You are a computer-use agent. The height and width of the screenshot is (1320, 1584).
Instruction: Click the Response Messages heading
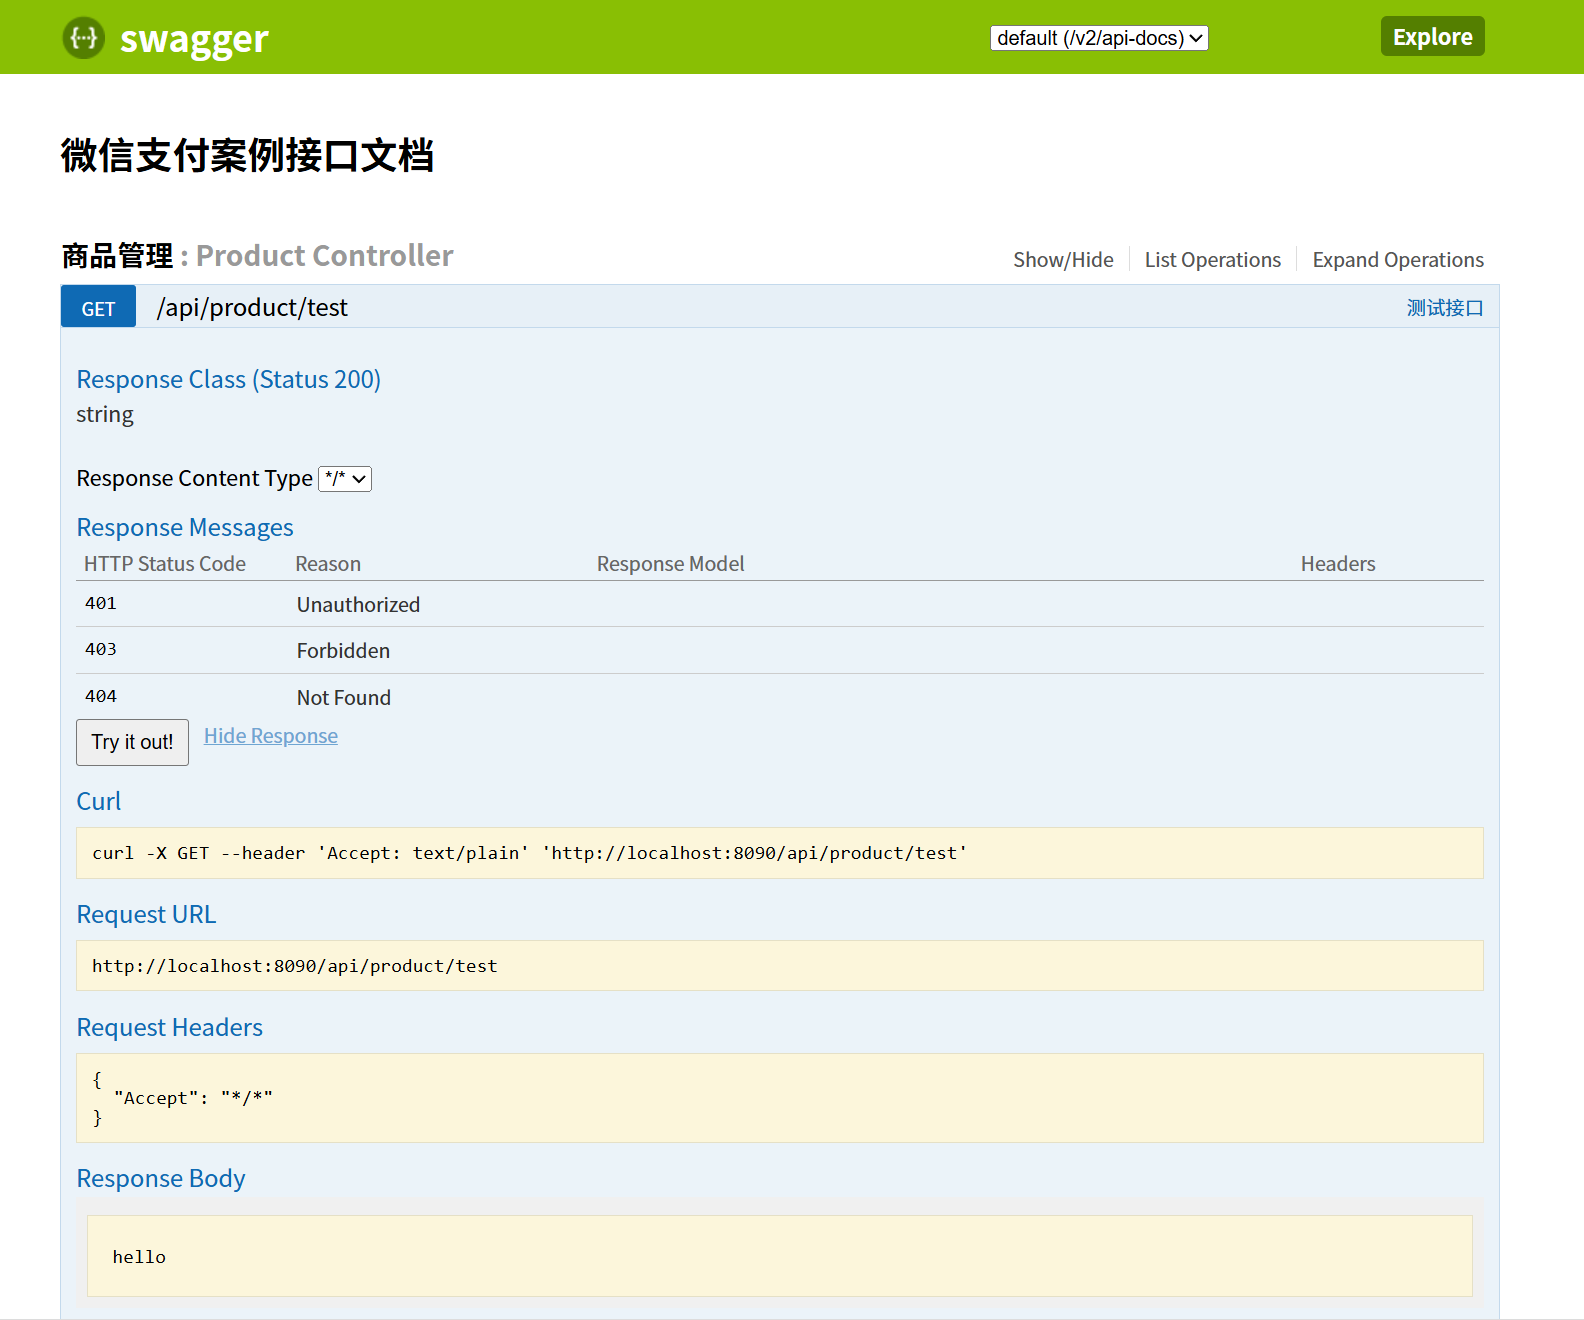(x=185, y=527)
